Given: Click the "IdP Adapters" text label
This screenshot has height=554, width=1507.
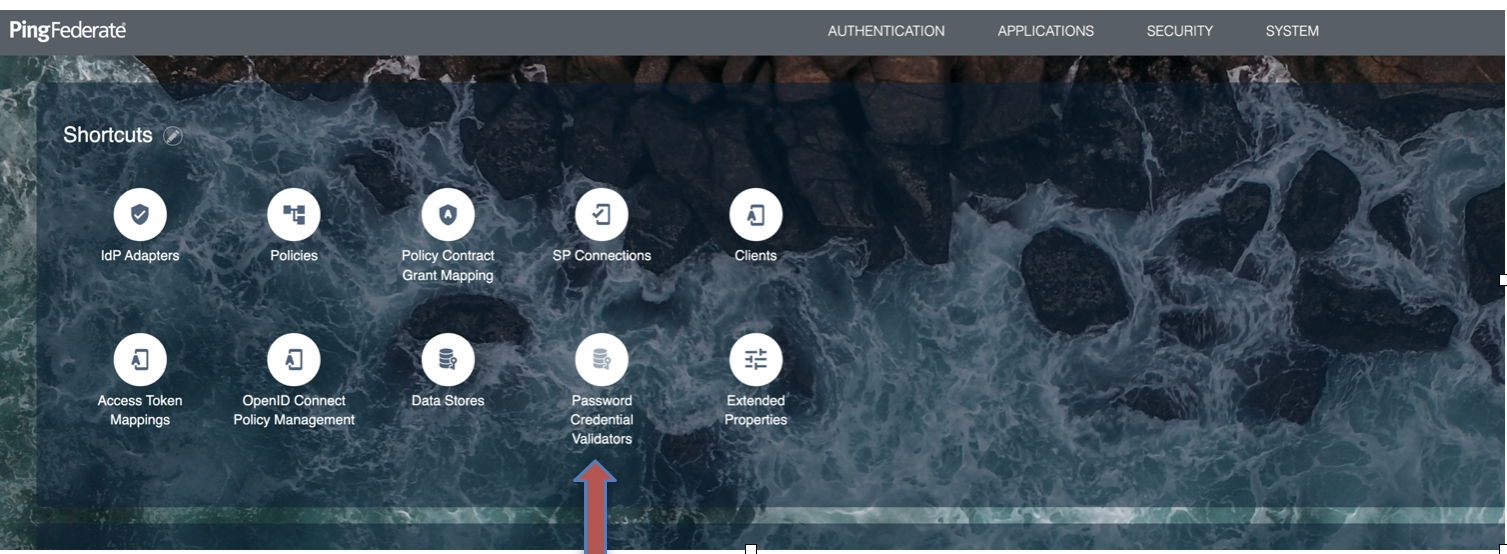Looking at the screenshot, I should click(140, 256).
